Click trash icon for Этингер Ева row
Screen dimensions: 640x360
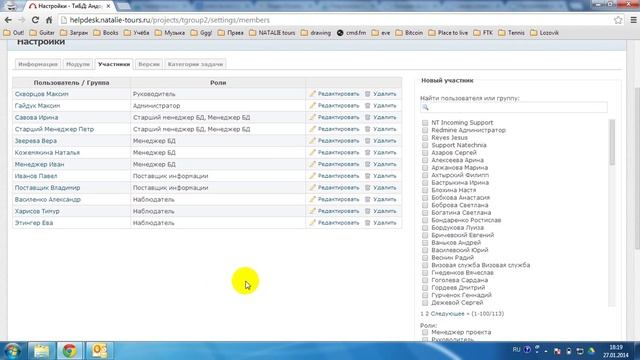click(367, 223)
